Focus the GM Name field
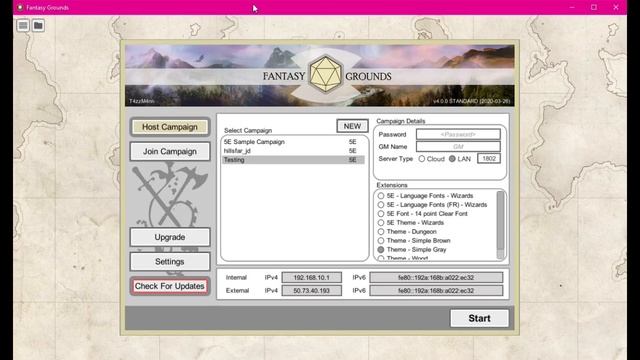640x360 pixels. coord(458,147)
